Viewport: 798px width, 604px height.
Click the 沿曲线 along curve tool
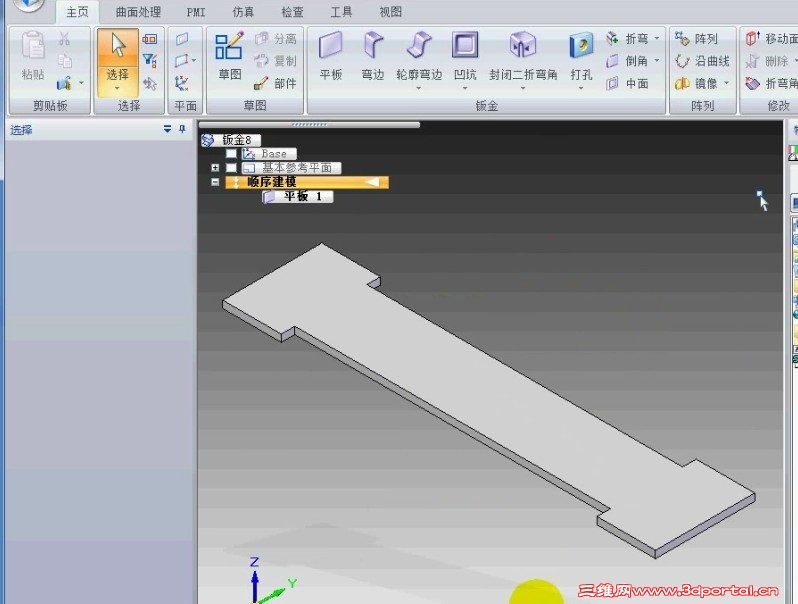(702, 61)
